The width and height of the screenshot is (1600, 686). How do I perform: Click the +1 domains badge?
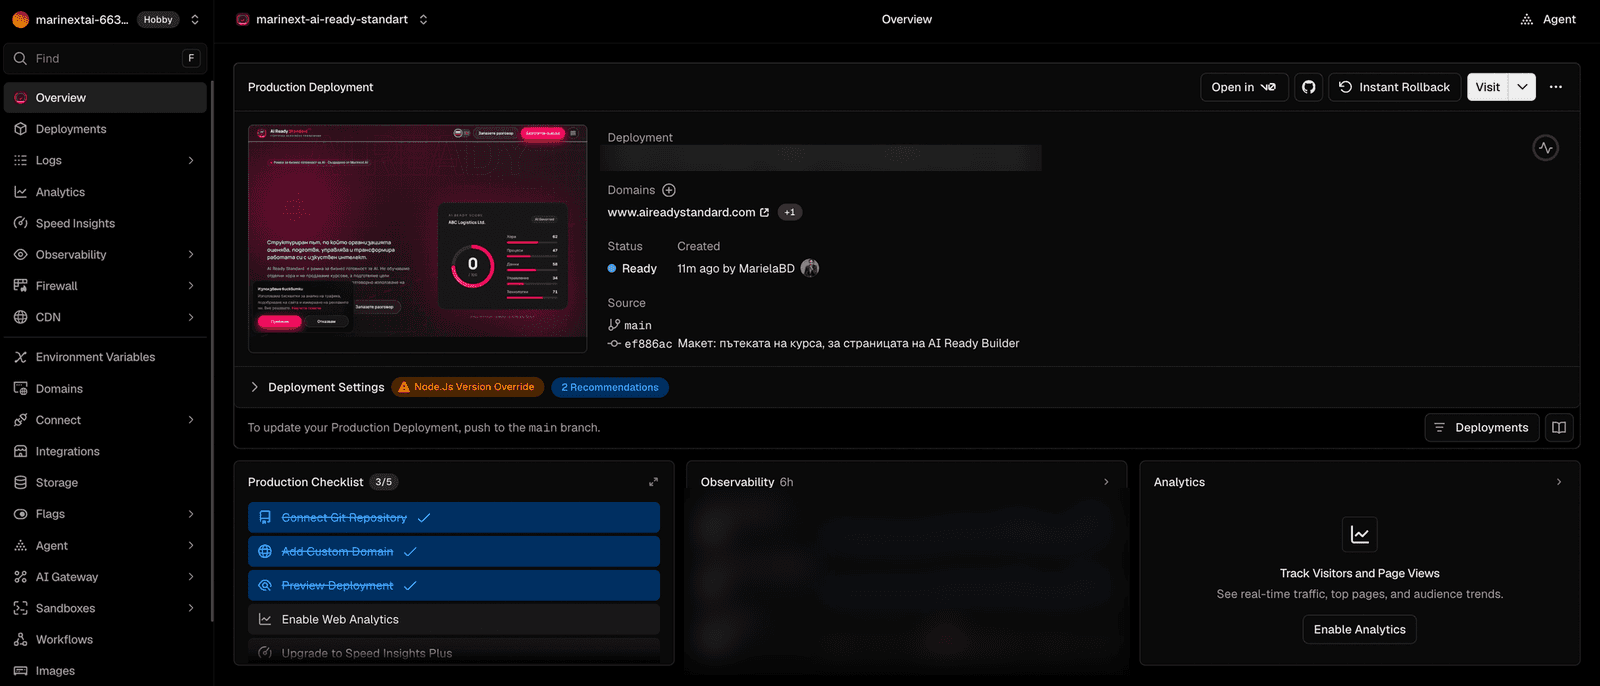(x=790, y=213)
